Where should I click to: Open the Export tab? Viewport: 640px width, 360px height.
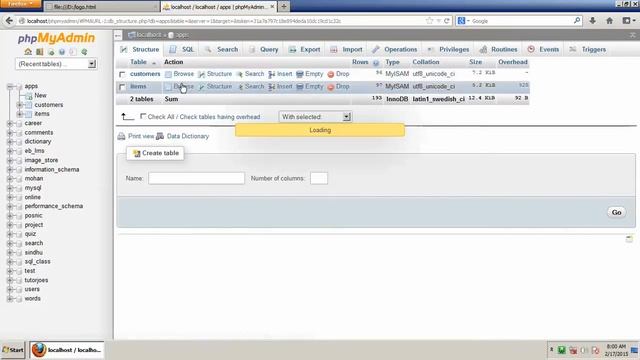pyautogui.click(x=304, y=49)
